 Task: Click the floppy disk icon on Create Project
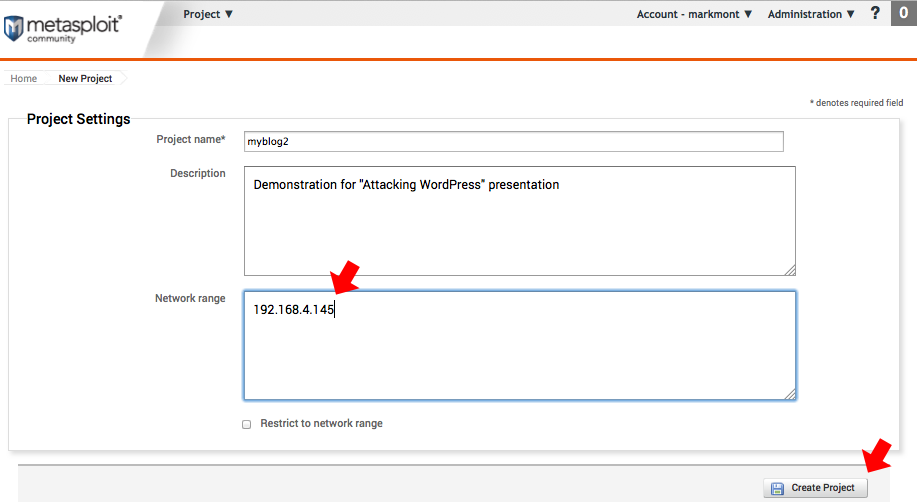point(778,488)
